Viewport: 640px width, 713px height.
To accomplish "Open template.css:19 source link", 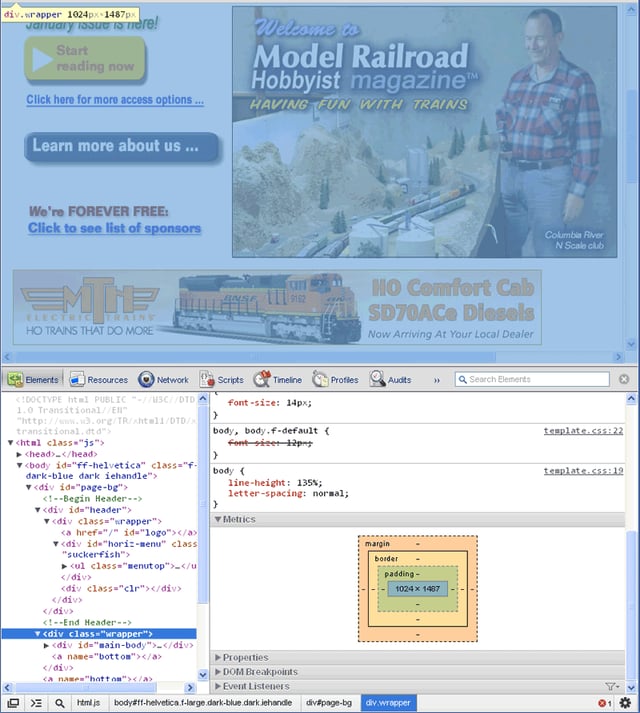I will (583, 471).
